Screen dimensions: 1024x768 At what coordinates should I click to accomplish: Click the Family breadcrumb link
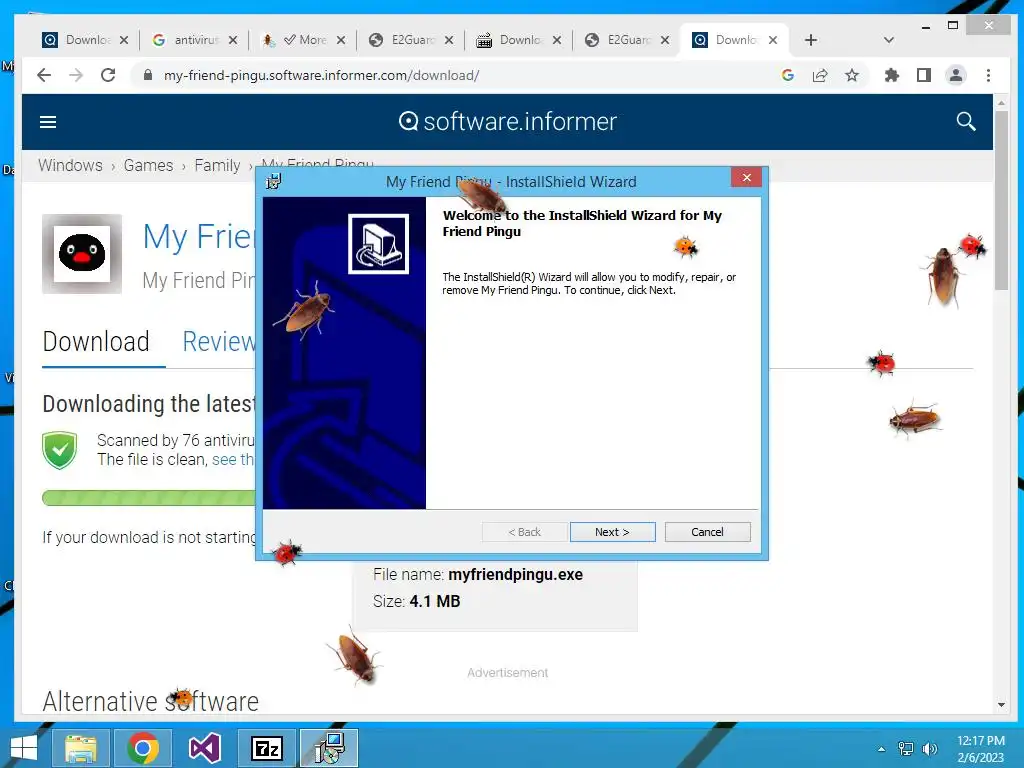coord(217,165)
